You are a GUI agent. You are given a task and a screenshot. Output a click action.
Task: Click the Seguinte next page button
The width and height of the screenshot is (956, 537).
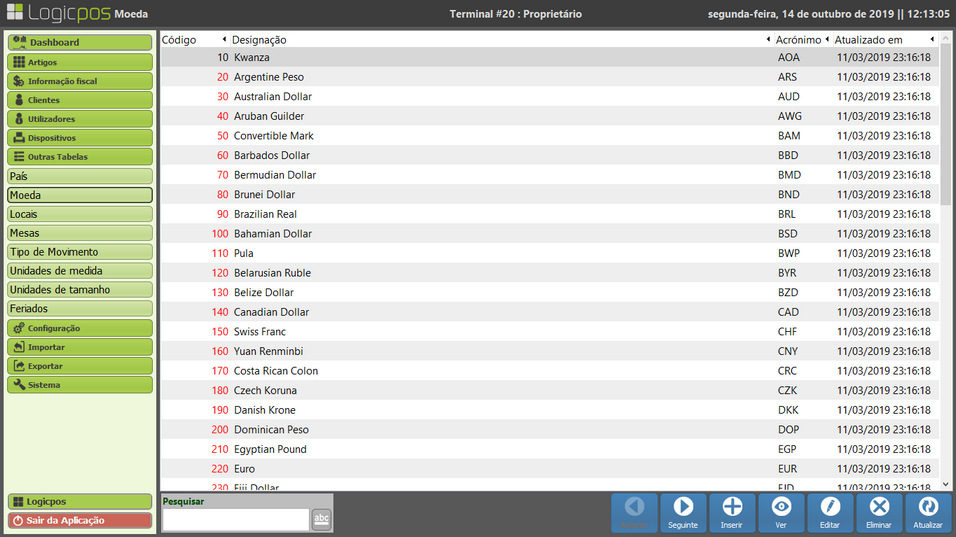[x=683, y=512]
